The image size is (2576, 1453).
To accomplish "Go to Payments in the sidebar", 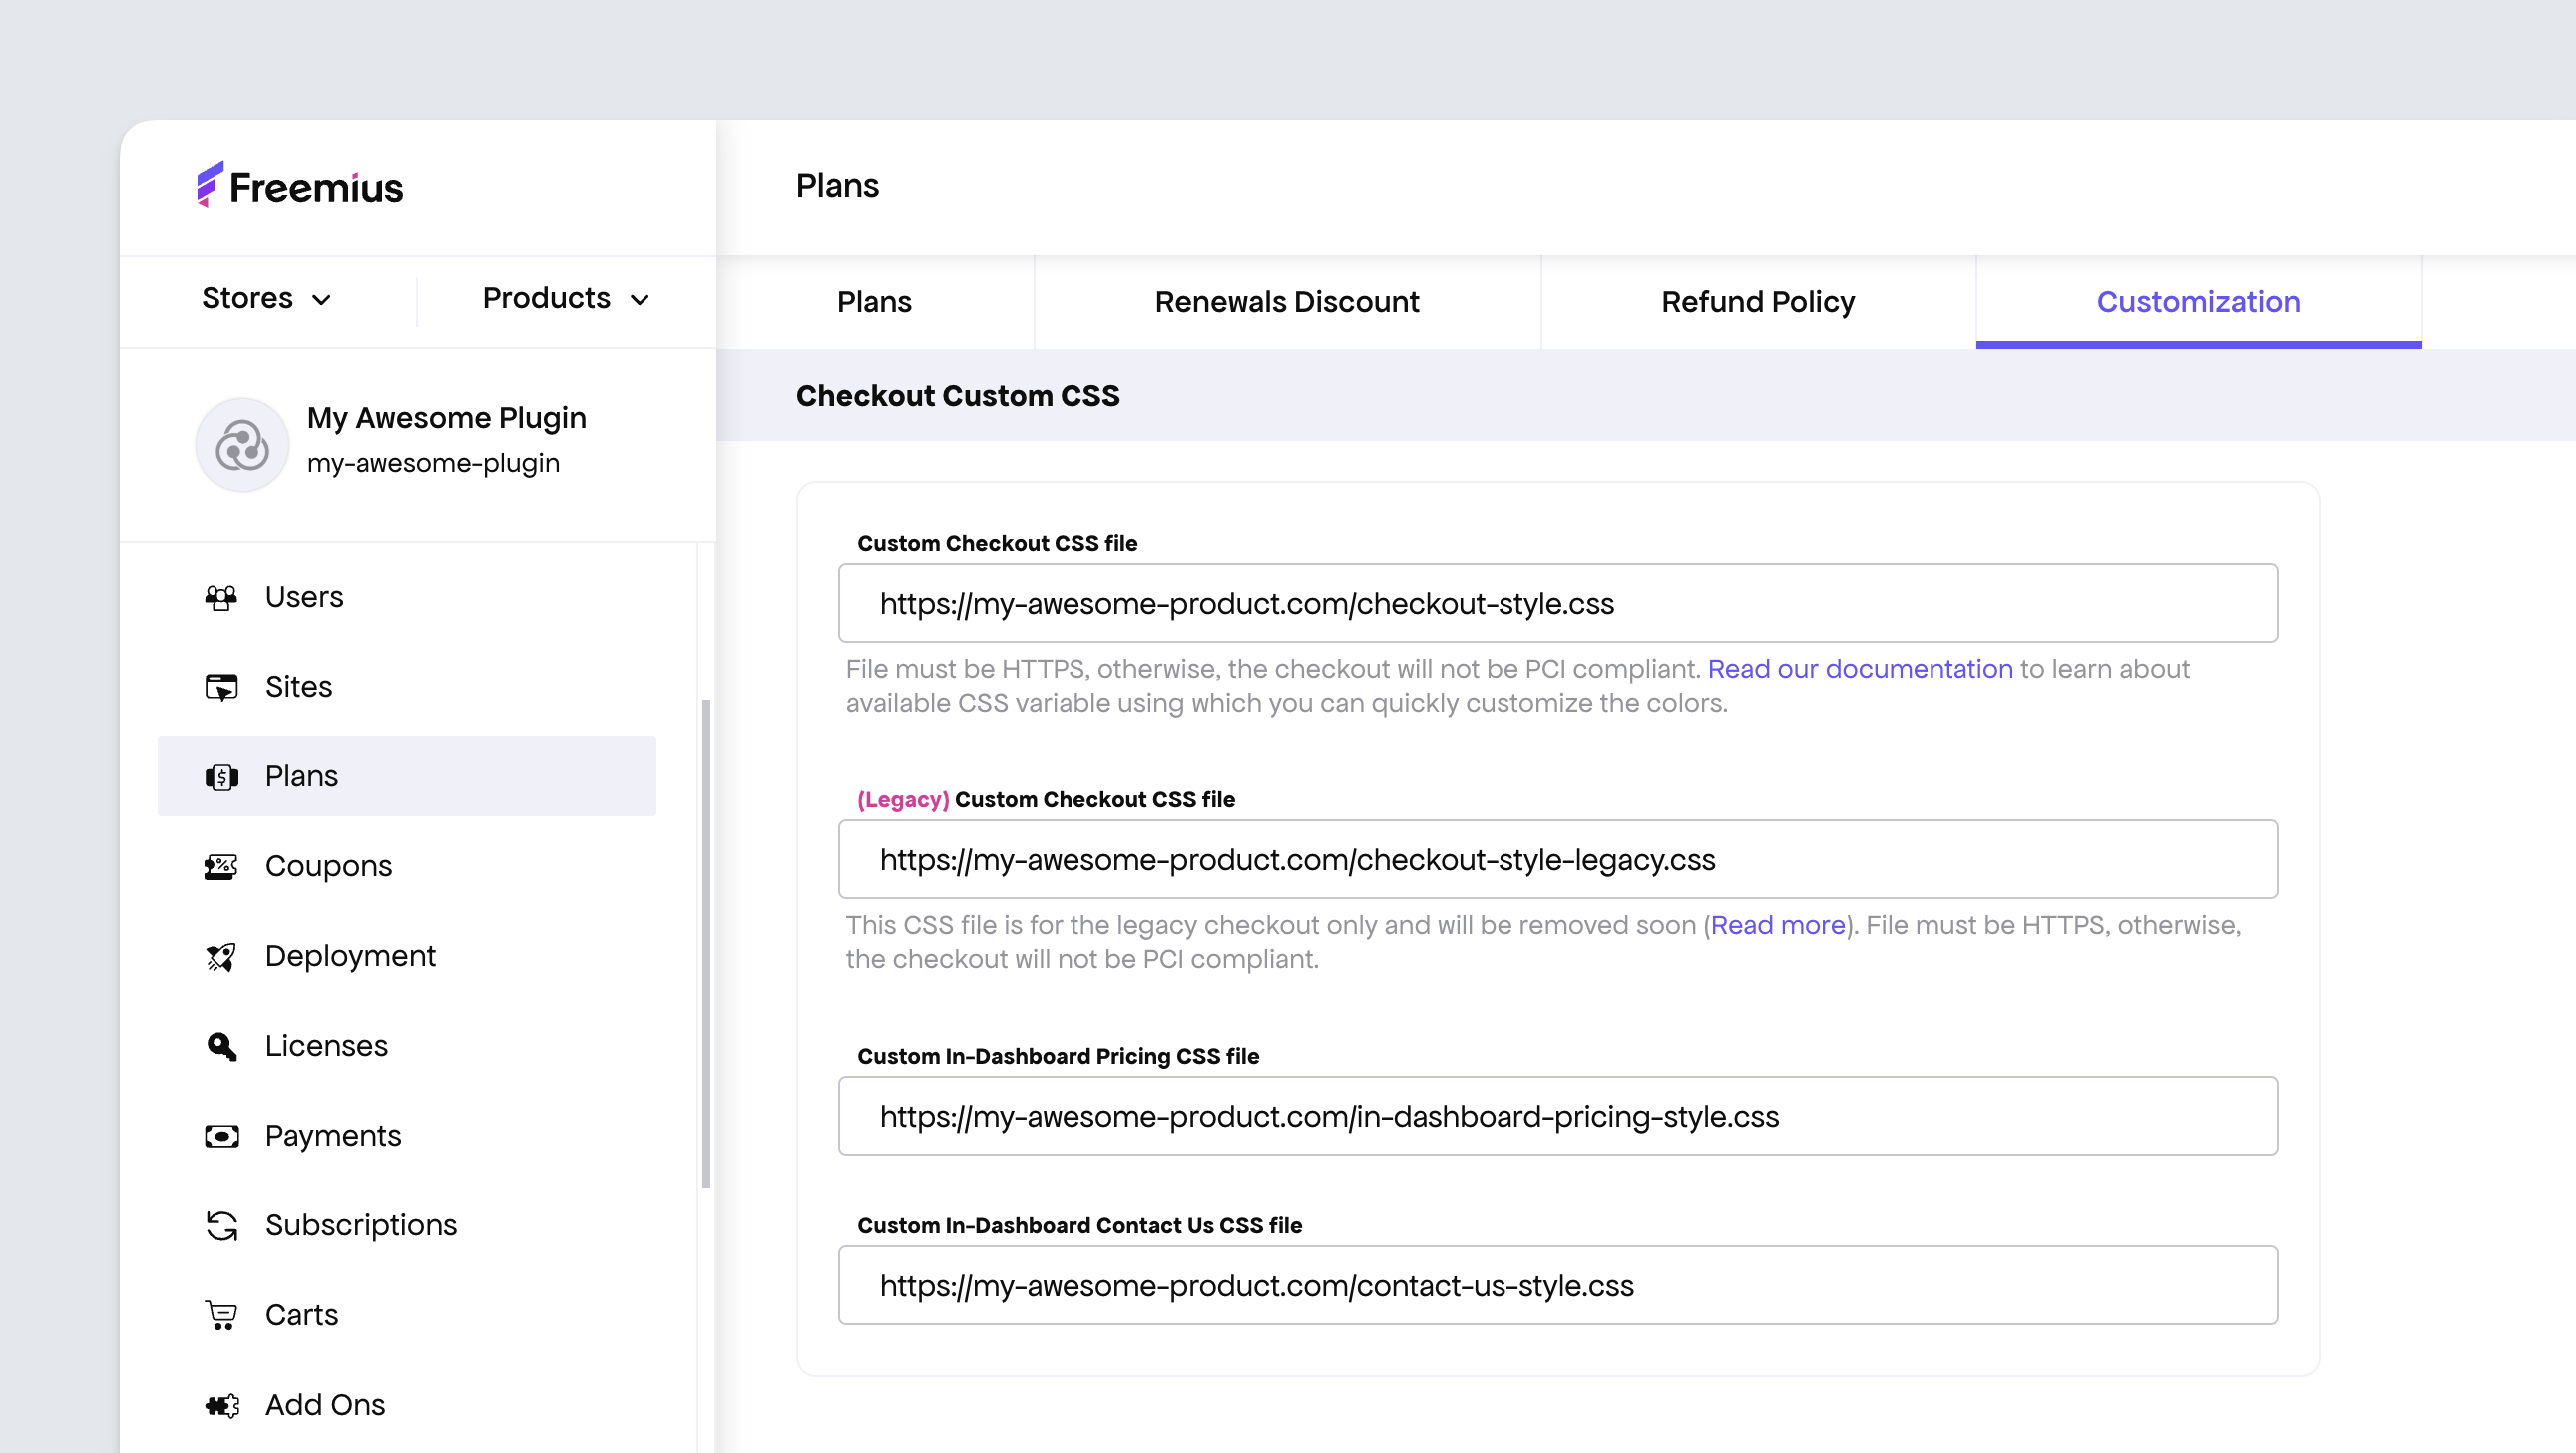I will [x=407, y=1136].
